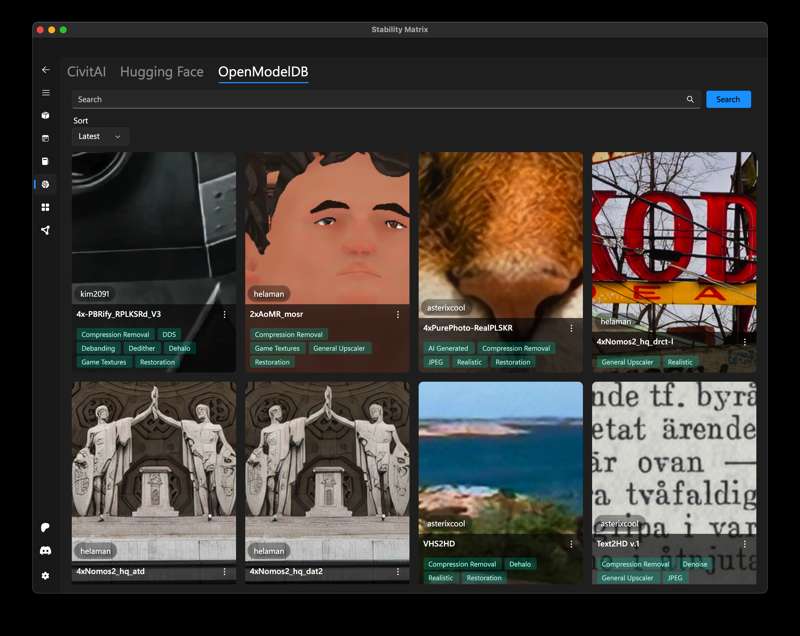Switch to the CivitAI tab
This screenshot has height=636, width=800.
click(86, 72)
